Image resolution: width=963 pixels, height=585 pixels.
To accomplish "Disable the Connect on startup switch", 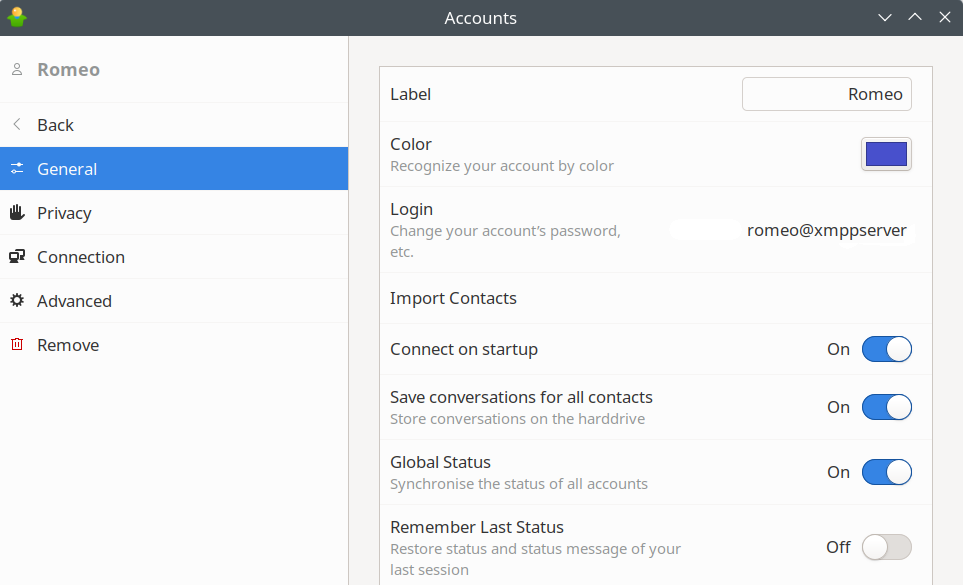I will point(886,349).
